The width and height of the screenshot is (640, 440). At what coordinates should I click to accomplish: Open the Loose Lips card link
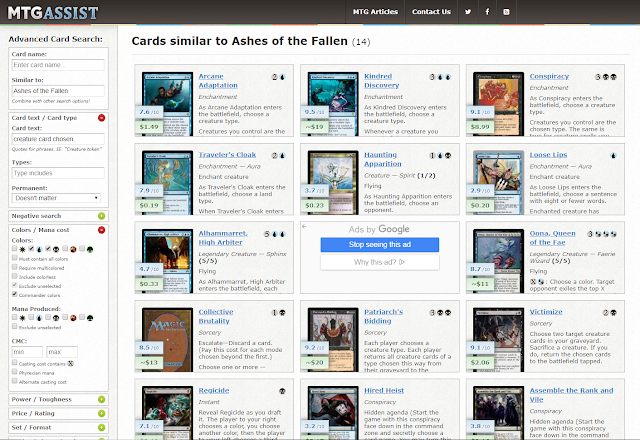tap(548, 155)
